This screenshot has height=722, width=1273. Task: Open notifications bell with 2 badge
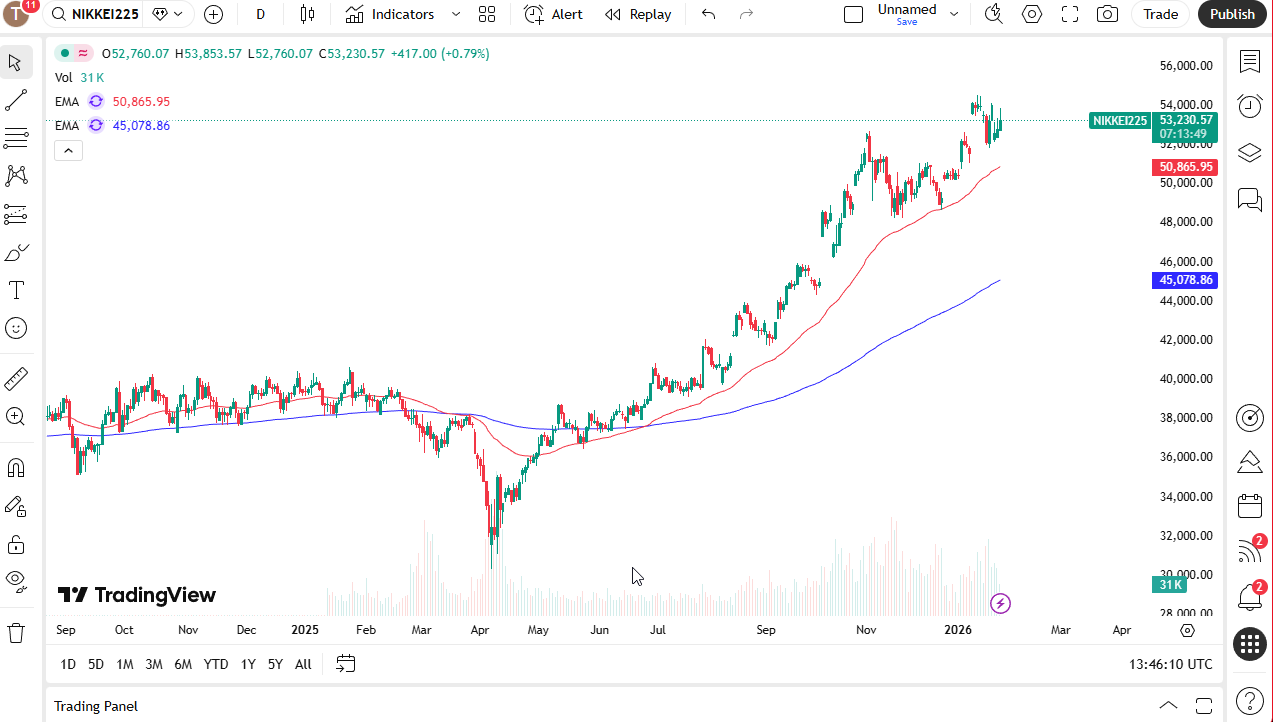[x=1249, y=597]
